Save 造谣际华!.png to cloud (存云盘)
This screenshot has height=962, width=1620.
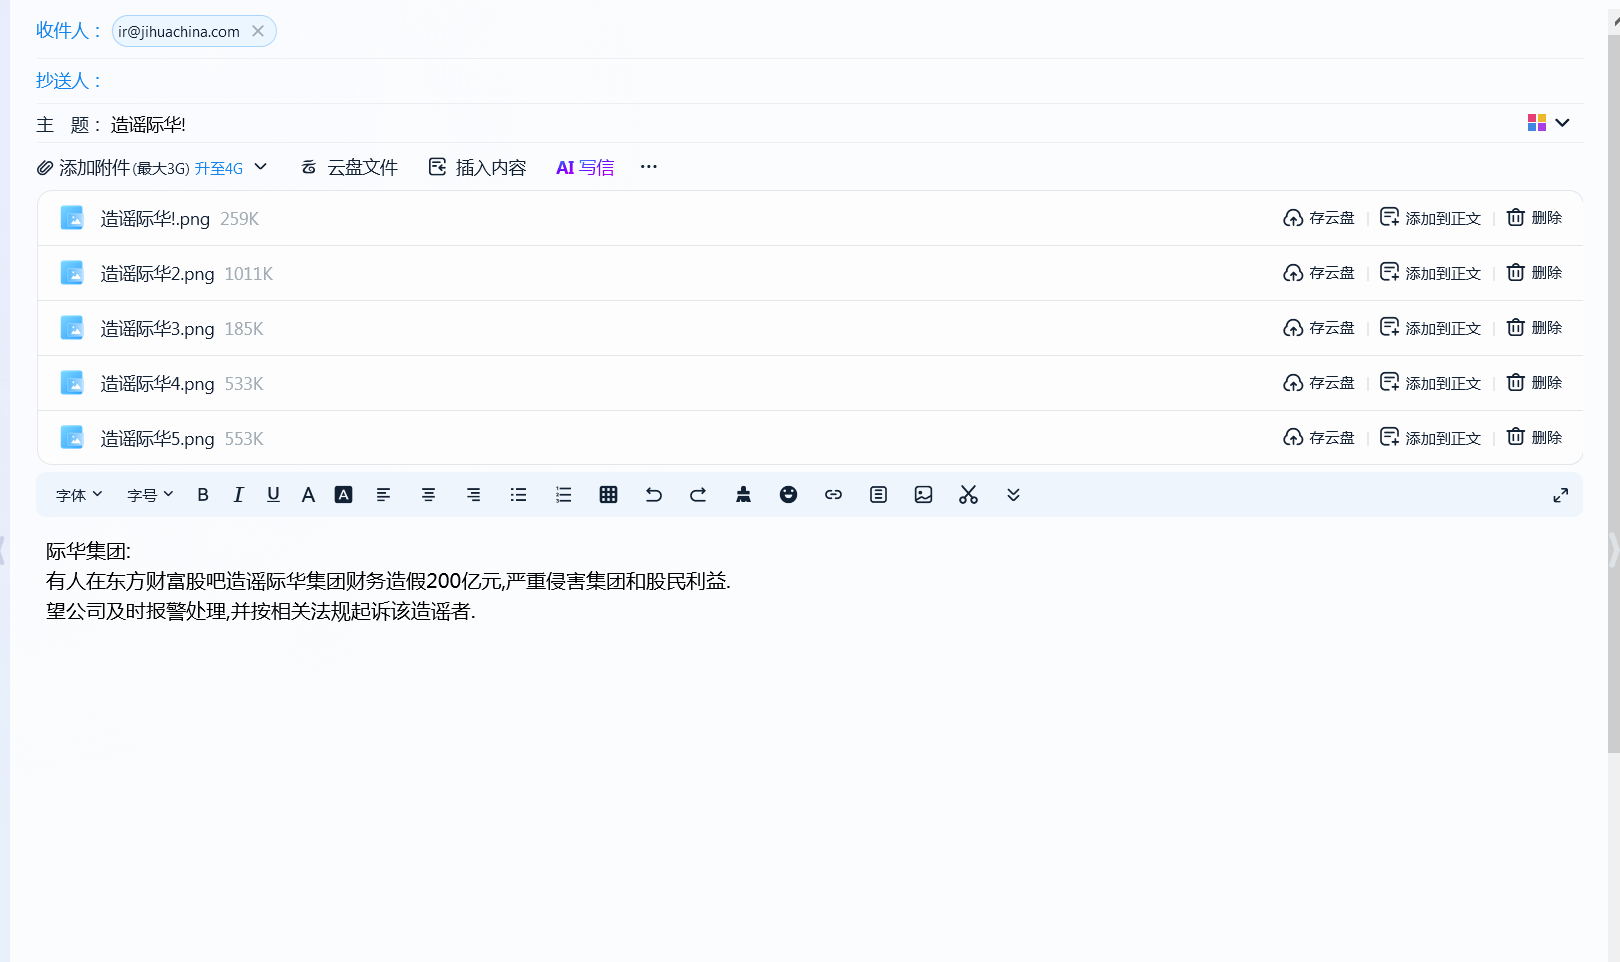(1319, 218)
